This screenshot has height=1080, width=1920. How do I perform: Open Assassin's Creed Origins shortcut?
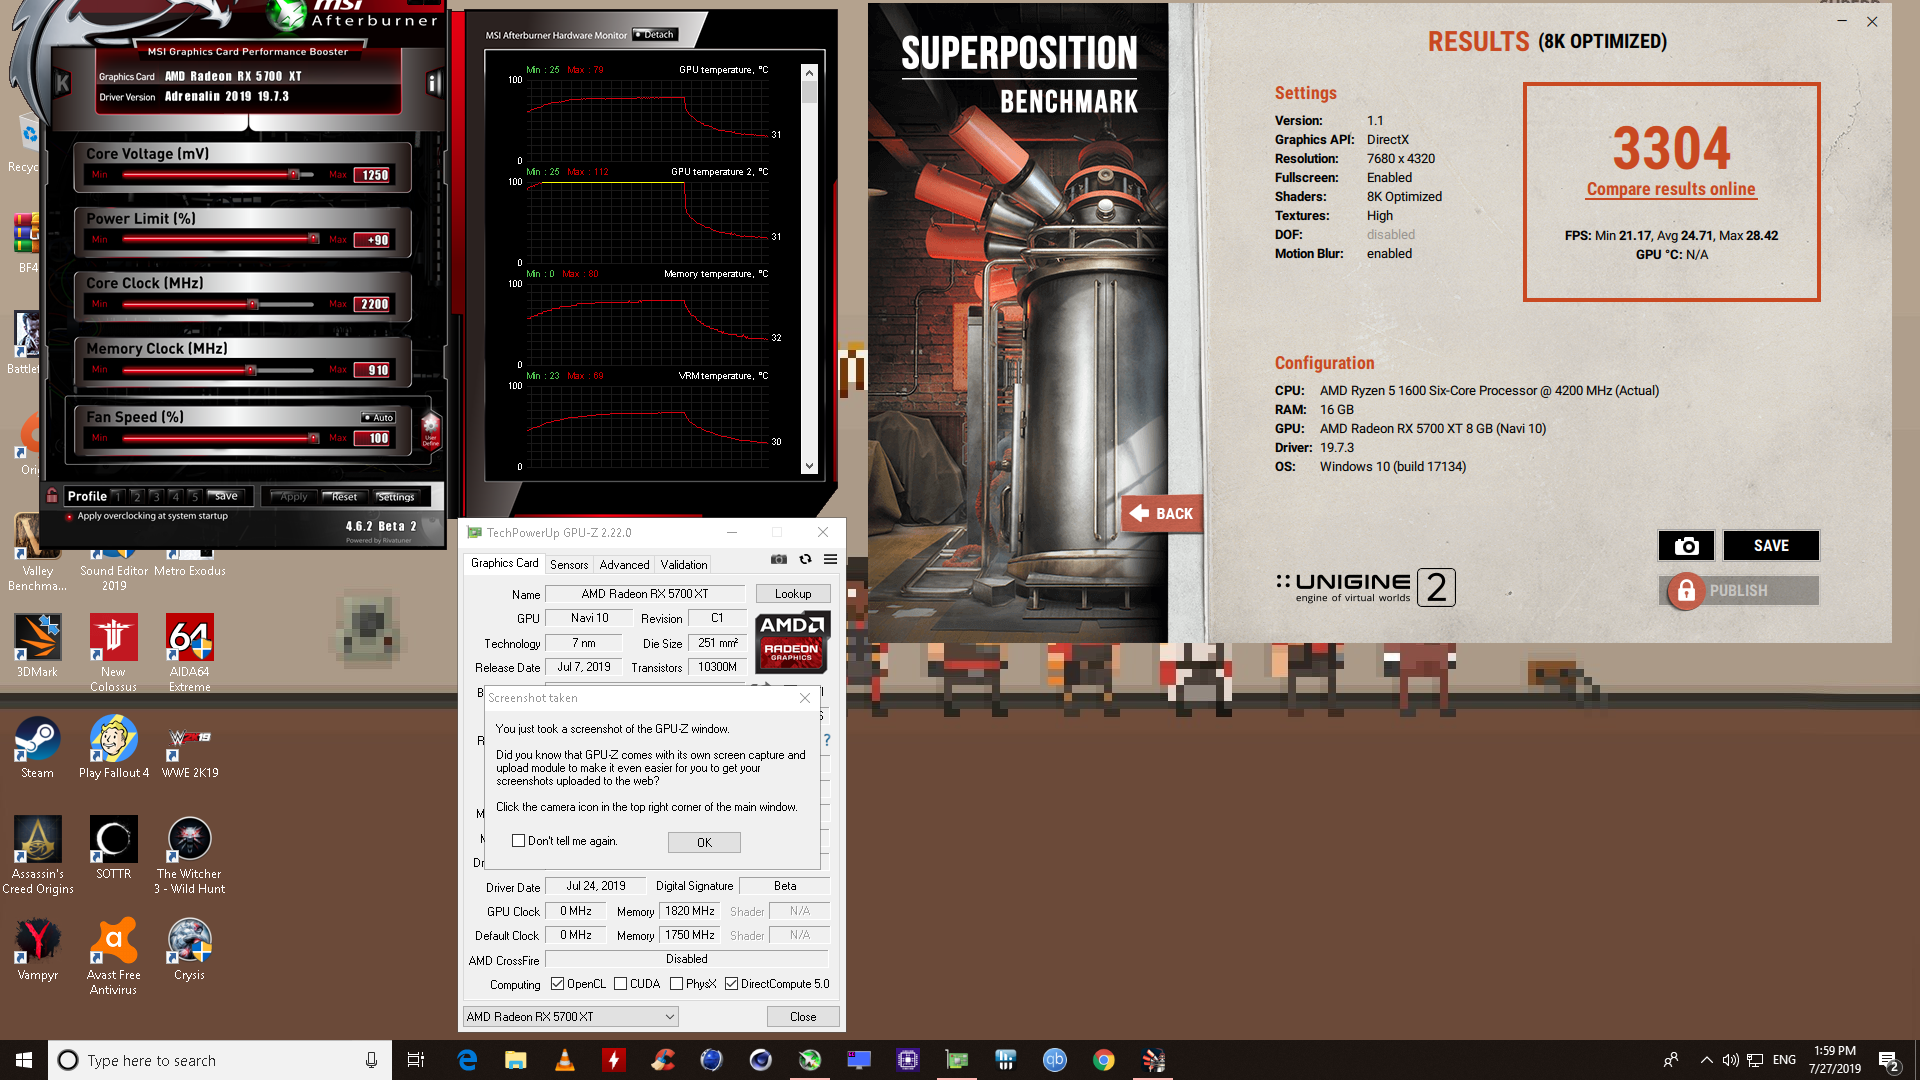(38, 855)
